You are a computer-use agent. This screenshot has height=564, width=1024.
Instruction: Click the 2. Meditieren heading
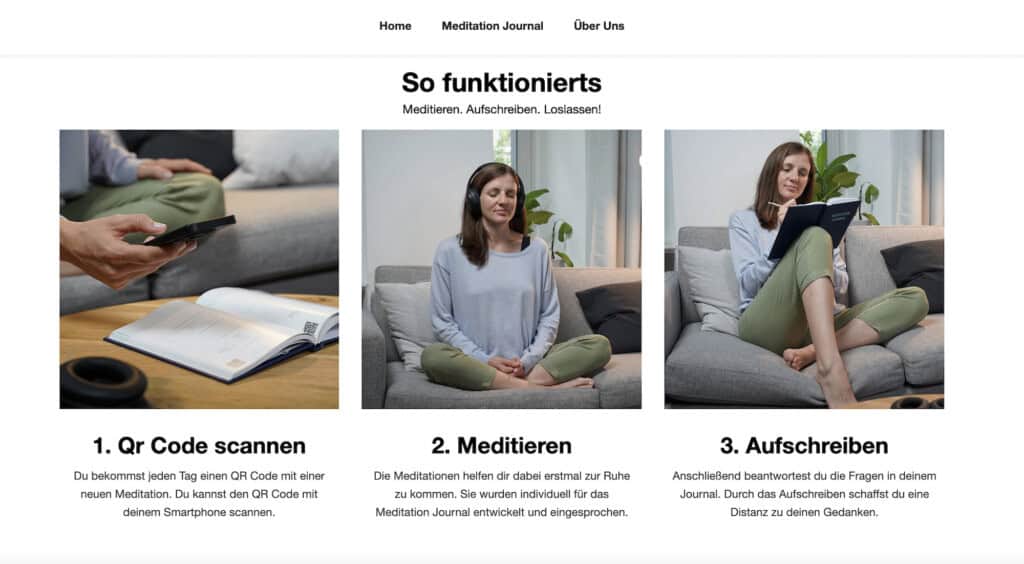tap(502, 446)
